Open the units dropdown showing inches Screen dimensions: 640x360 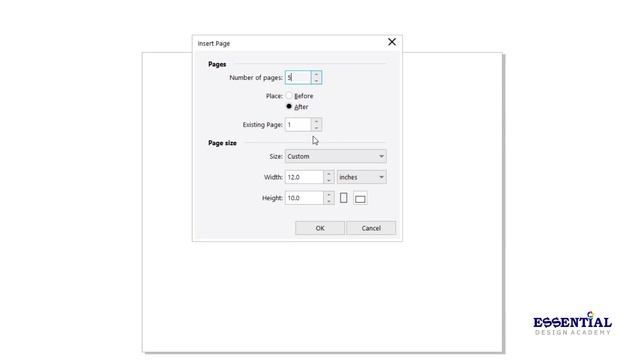coord(362,177)
